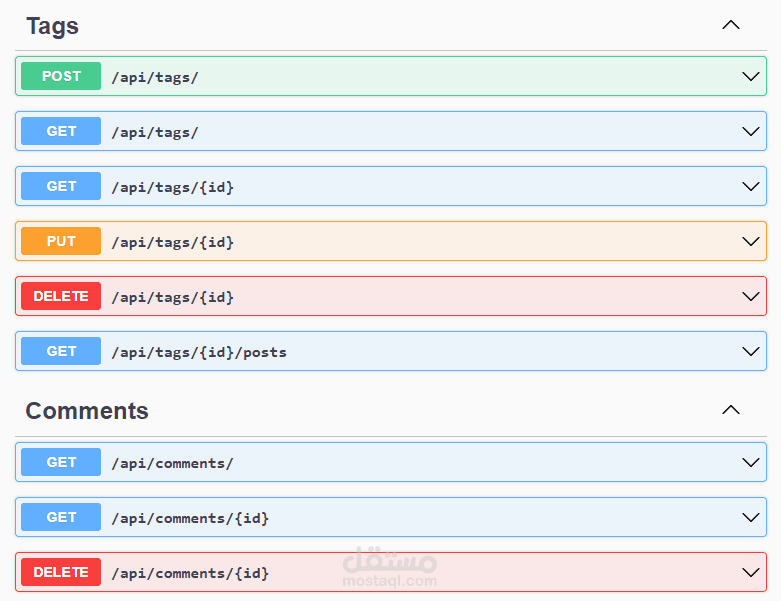Open the Comments section heading
Viewport: 781px width, 601px height.
[x=87, y=411]
